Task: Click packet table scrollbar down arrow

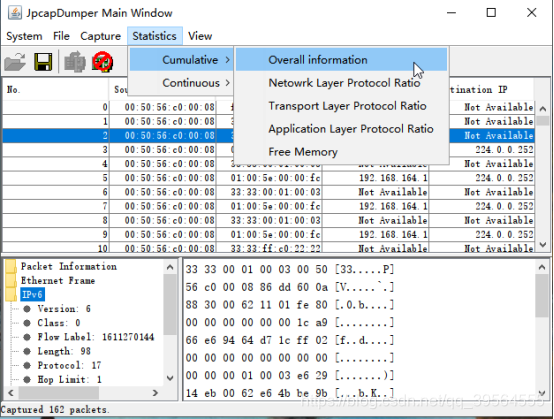Action: click(543, 244)
